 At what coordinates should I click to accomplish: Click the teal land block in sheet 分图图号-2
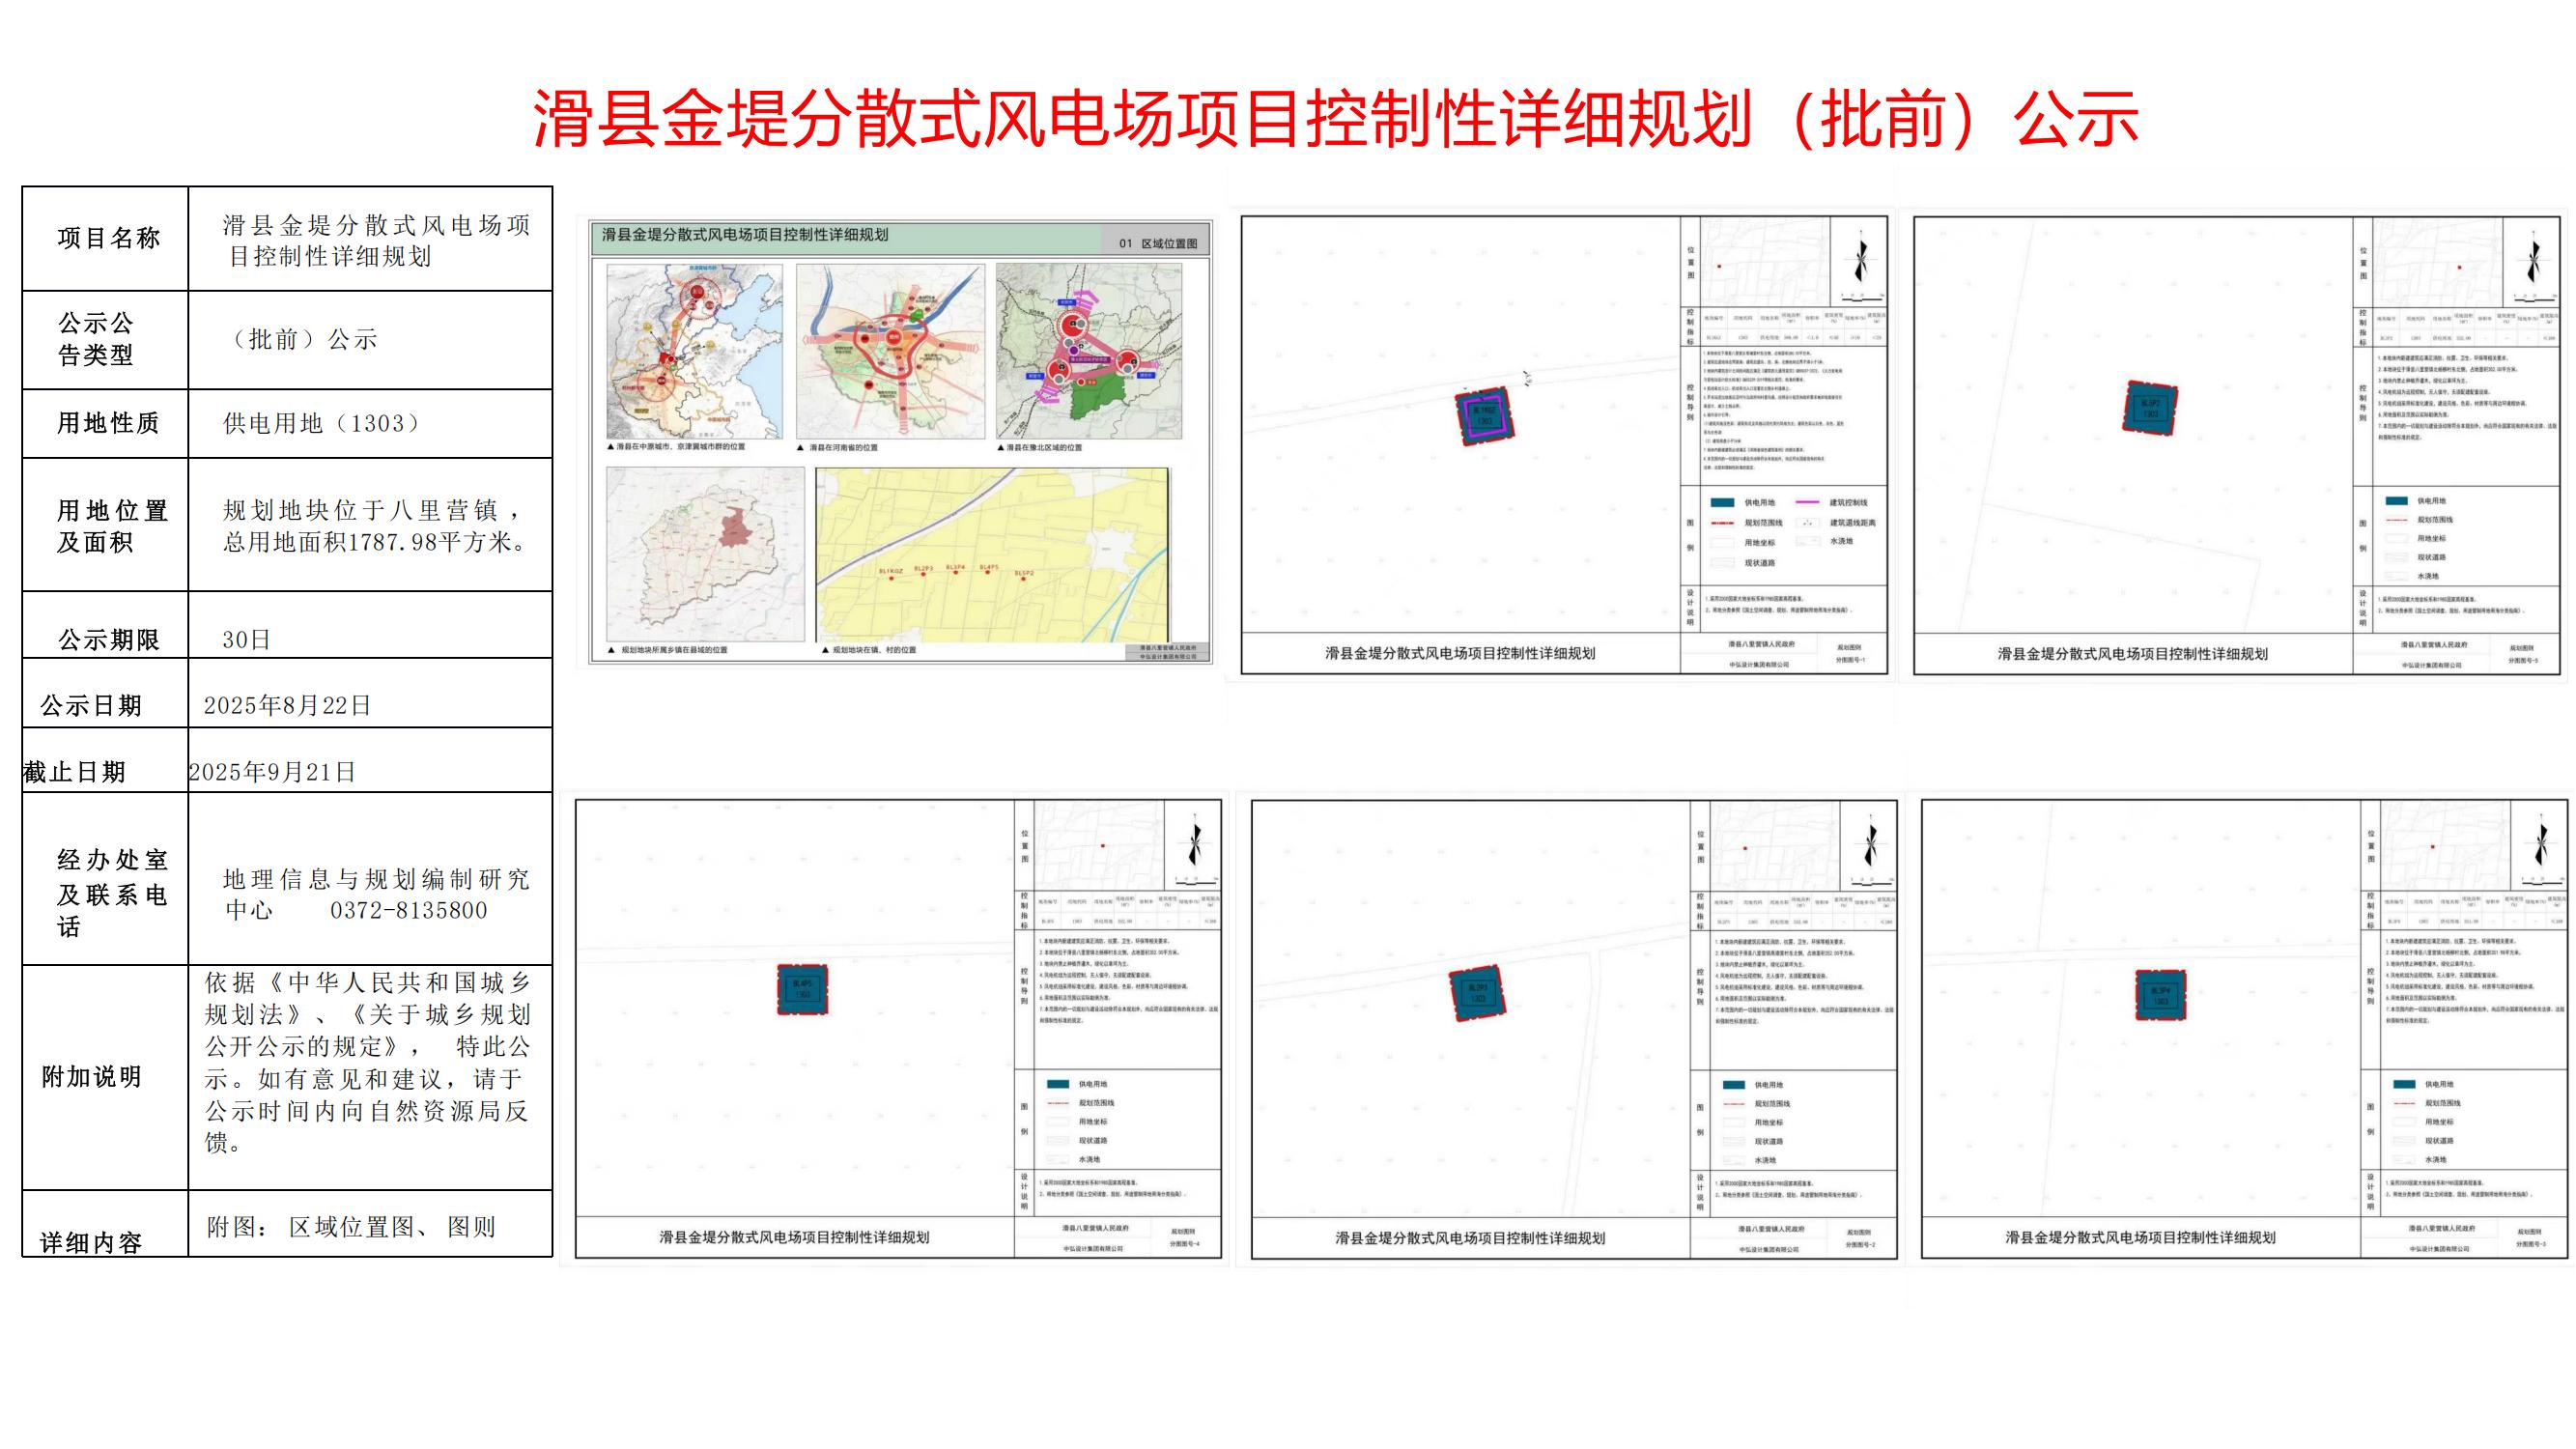[1477, 993]
